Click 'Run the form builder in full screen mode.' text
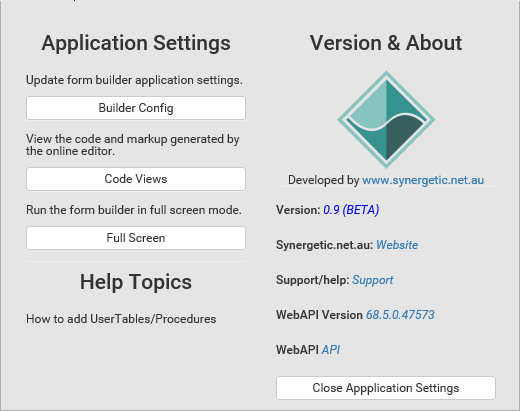The width and height of the screenshot is (520, 411). click(134, 210)
